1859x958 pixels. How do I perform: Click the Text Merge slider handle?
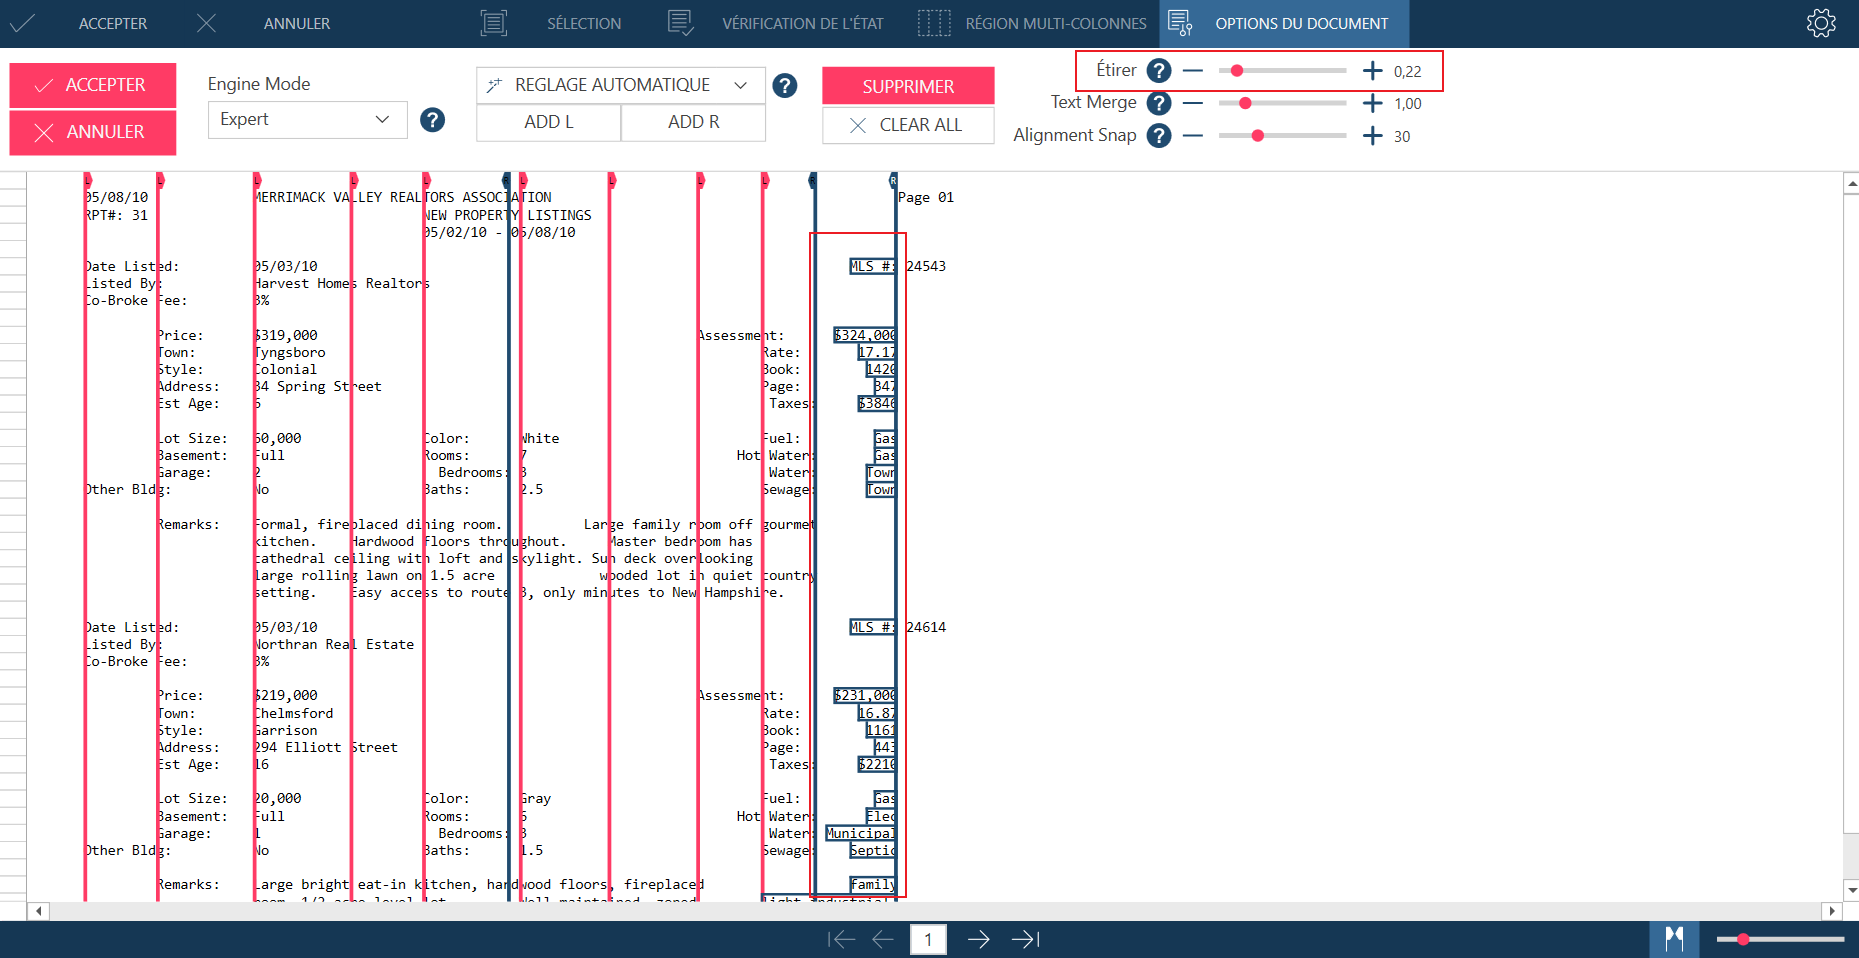coord(1245,103)
